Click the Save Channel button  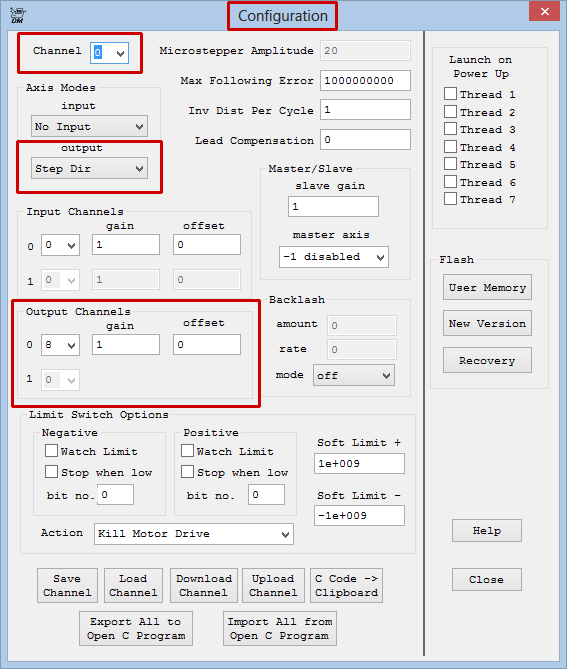tap(67, 585)
